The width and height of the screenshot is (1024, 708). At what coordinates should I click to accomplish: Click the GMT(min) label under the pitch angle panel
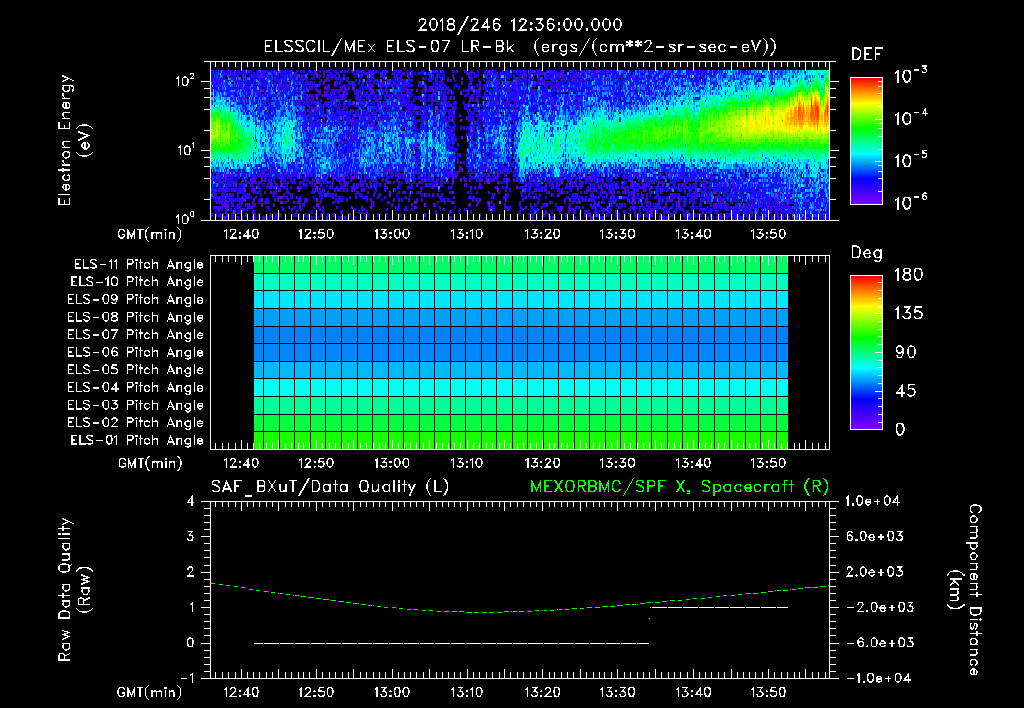[x=150, y=464]
